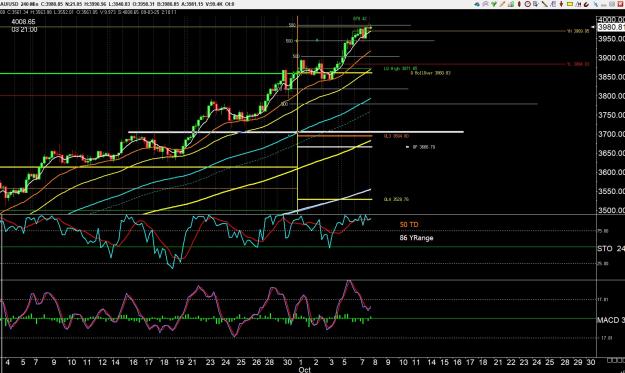Viewport: 625px width, 373px height.
Task: Select the diagonal trendline tool
Action: pyautogui.click(x=544, y=4)
